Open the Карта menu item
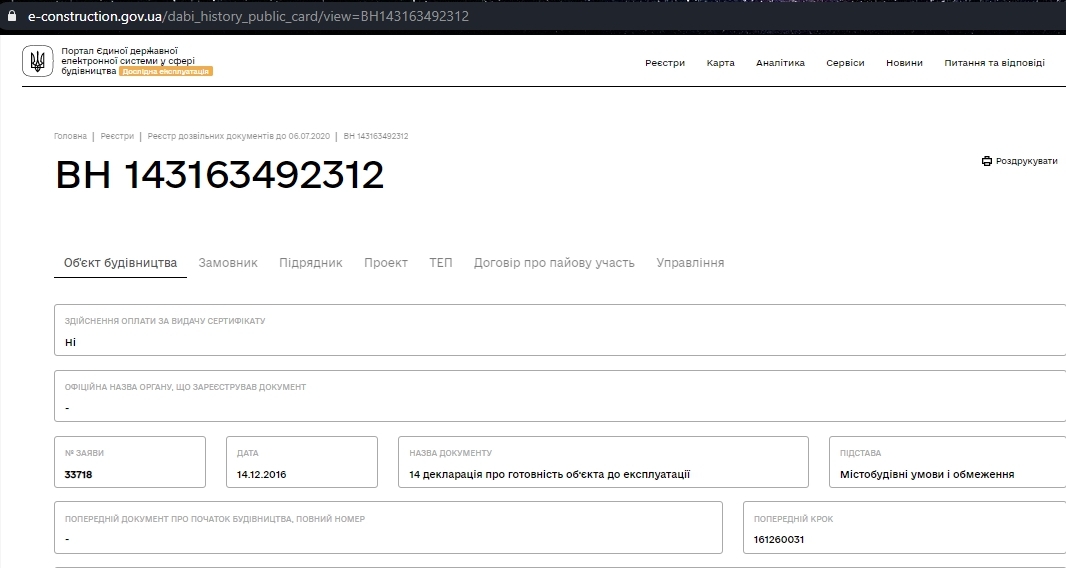The image size is (1066, 568). 720,63
